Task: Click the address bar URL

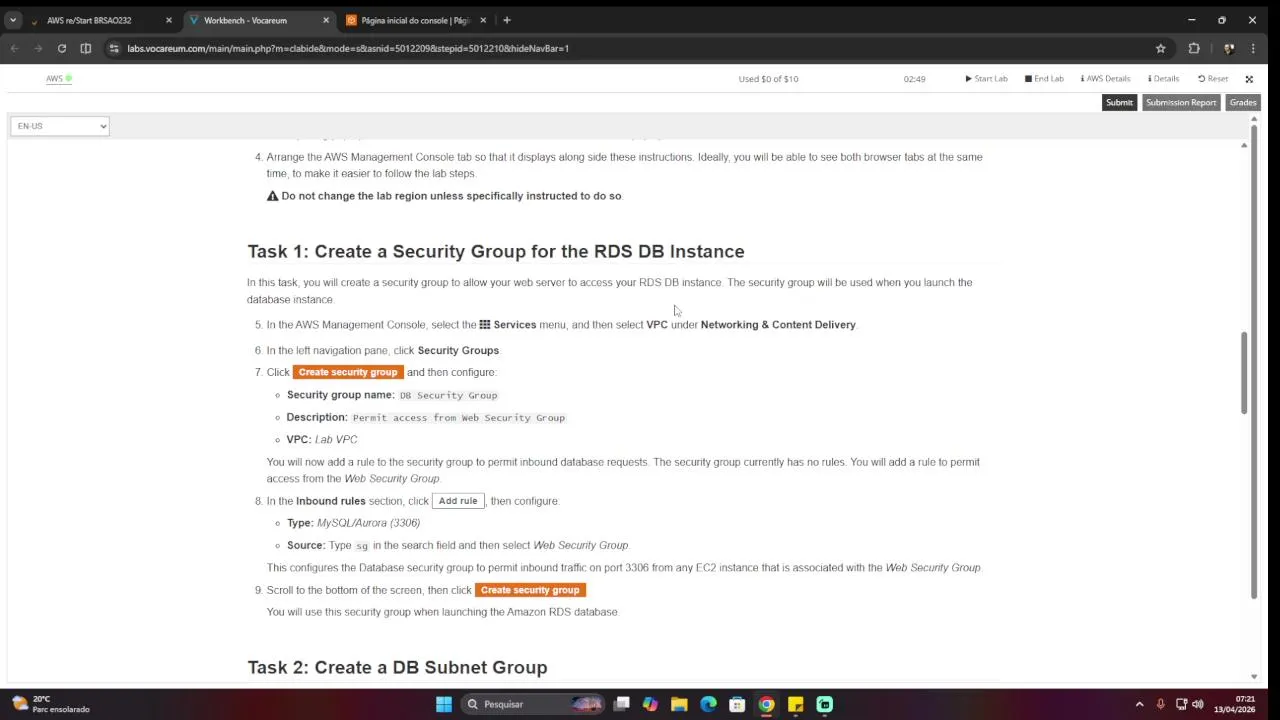Action: tap(348, 48)
